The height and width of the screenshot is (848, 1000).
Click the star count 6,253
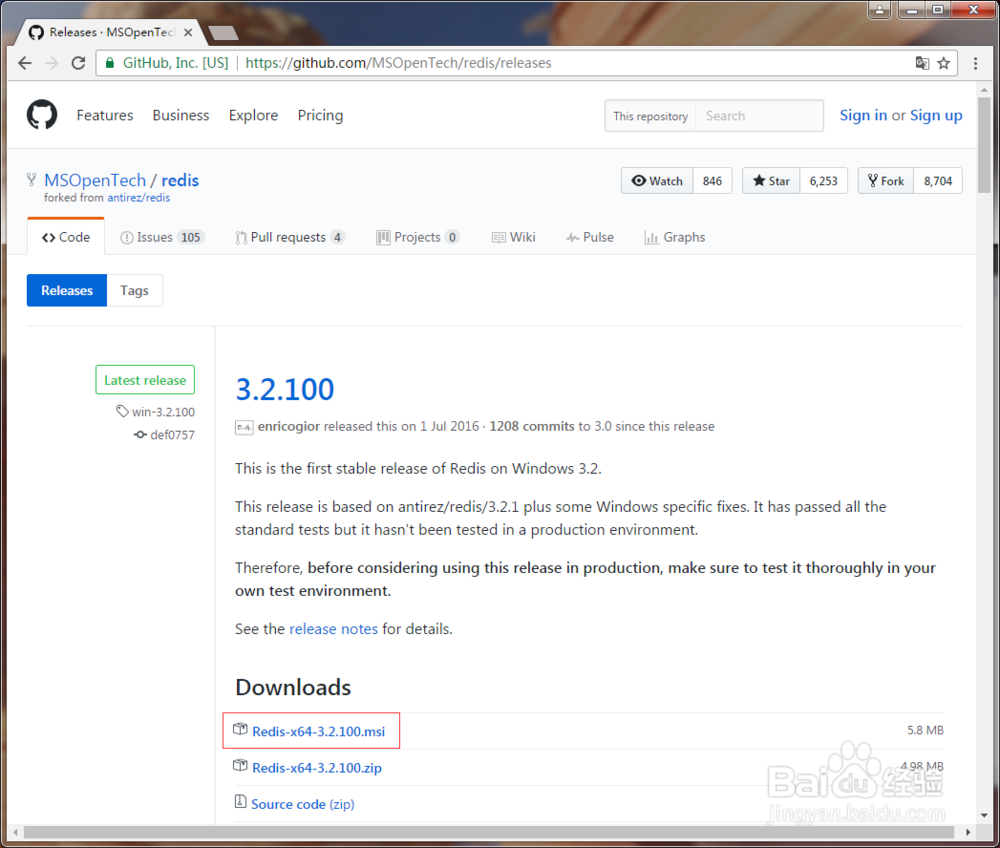pyautogui.click(x=823, y=181)
